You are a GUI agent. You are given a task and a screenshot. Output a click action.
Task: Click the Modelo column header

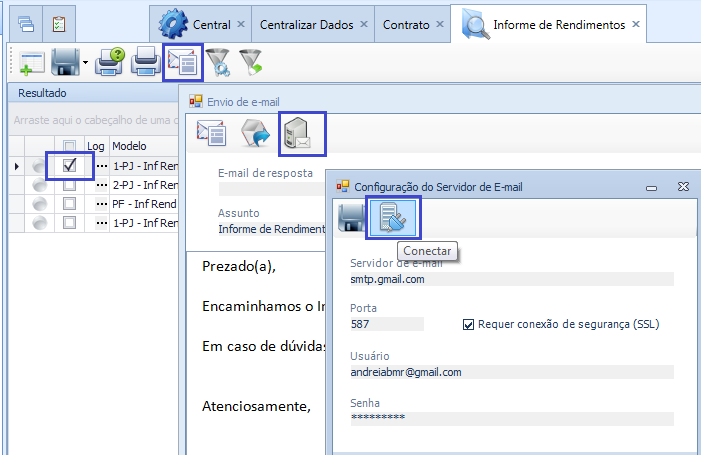[x=144, y=146]
